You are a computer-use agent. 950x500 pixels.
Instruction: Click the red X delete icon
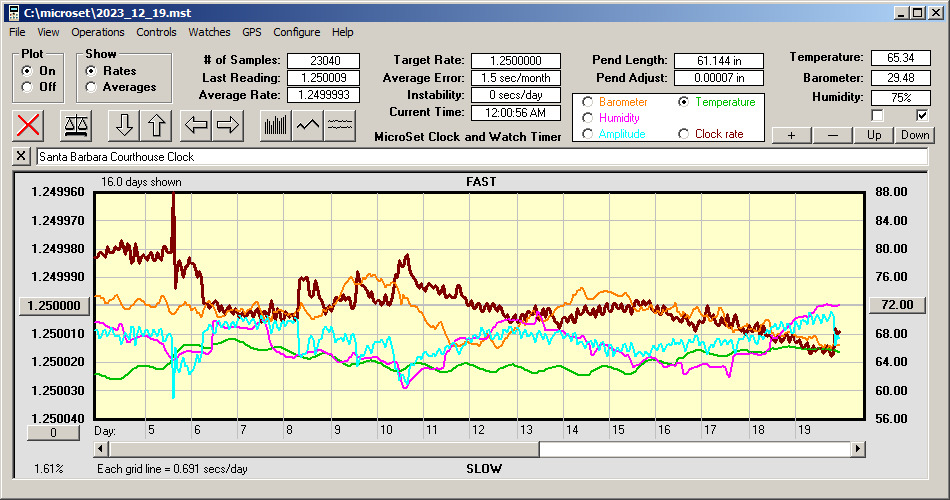[x=28, y=125]
